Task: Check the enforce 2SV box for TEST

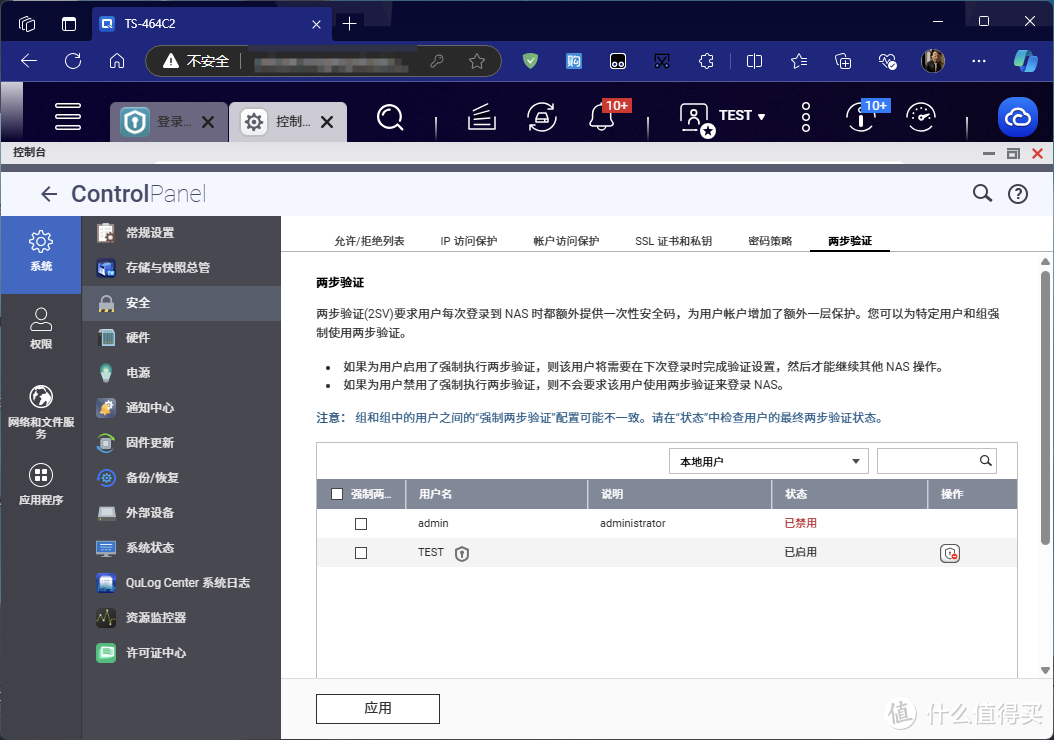Action: (x=361, y=552)
